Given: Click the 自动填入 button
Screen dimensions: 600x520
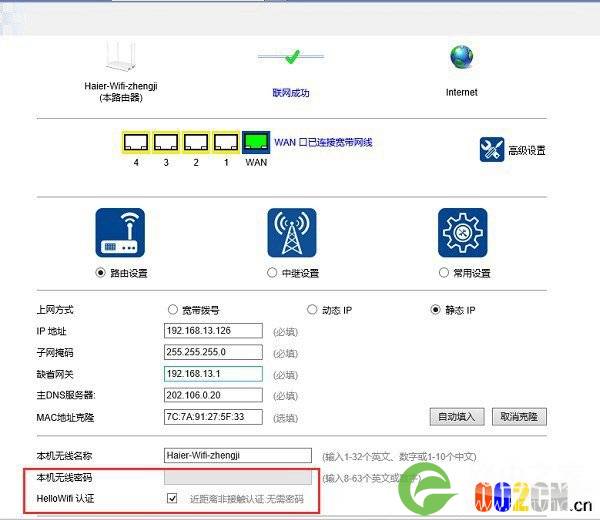Looking at the screenshot, I should tap(457, 417).
